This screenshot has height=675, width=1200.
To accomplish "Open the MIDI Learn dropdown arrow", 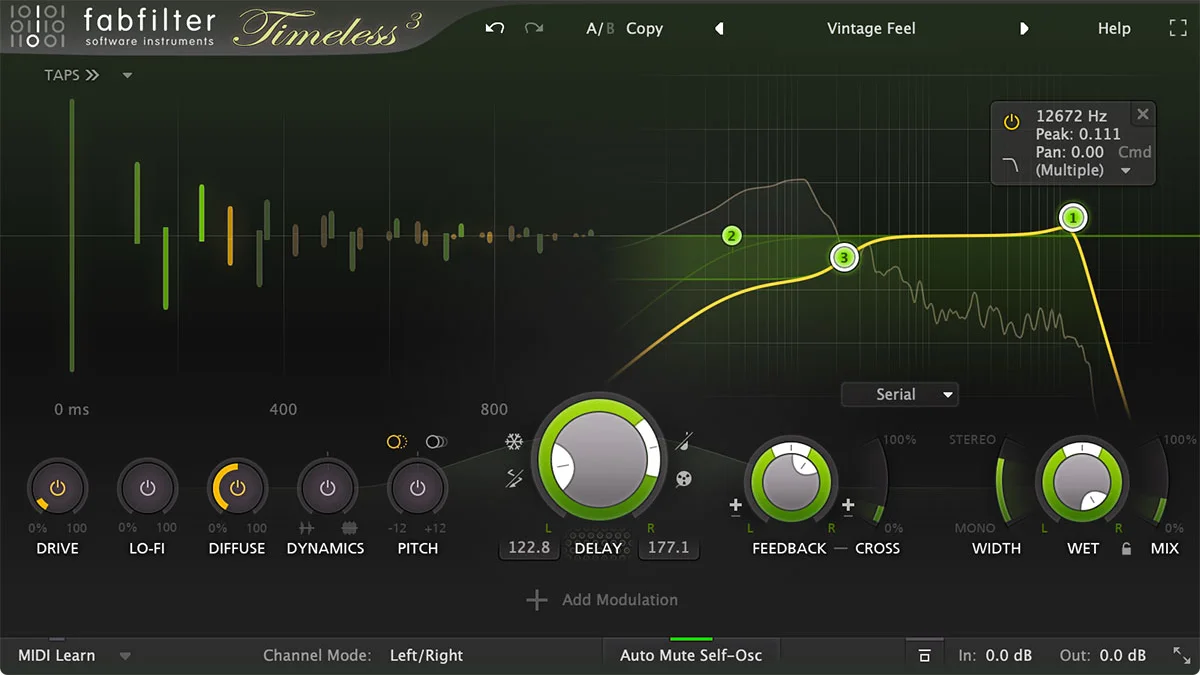I will tap(125, 655).
